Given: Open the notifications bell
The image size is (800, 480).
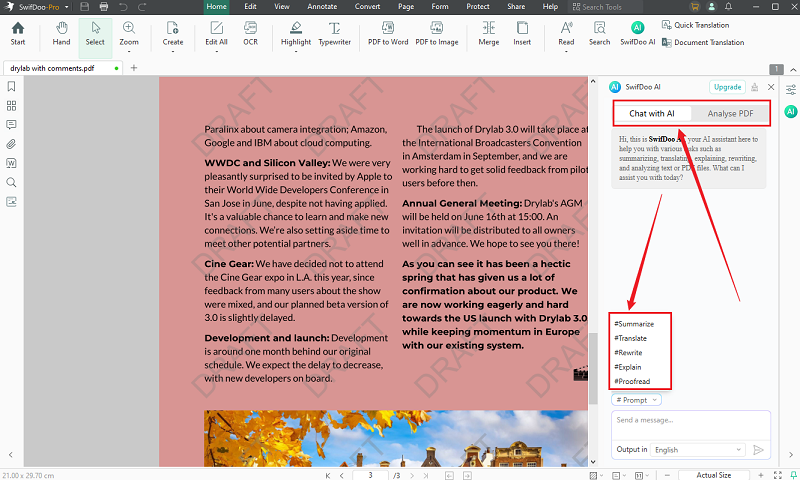Looking at the screenshot, I should point(729,7).
